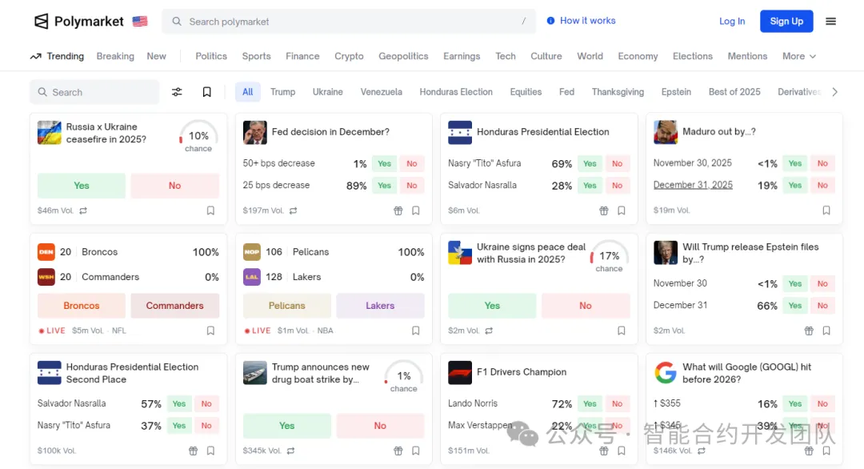Click gift icon on Fed decision card

tap(398, 211)
